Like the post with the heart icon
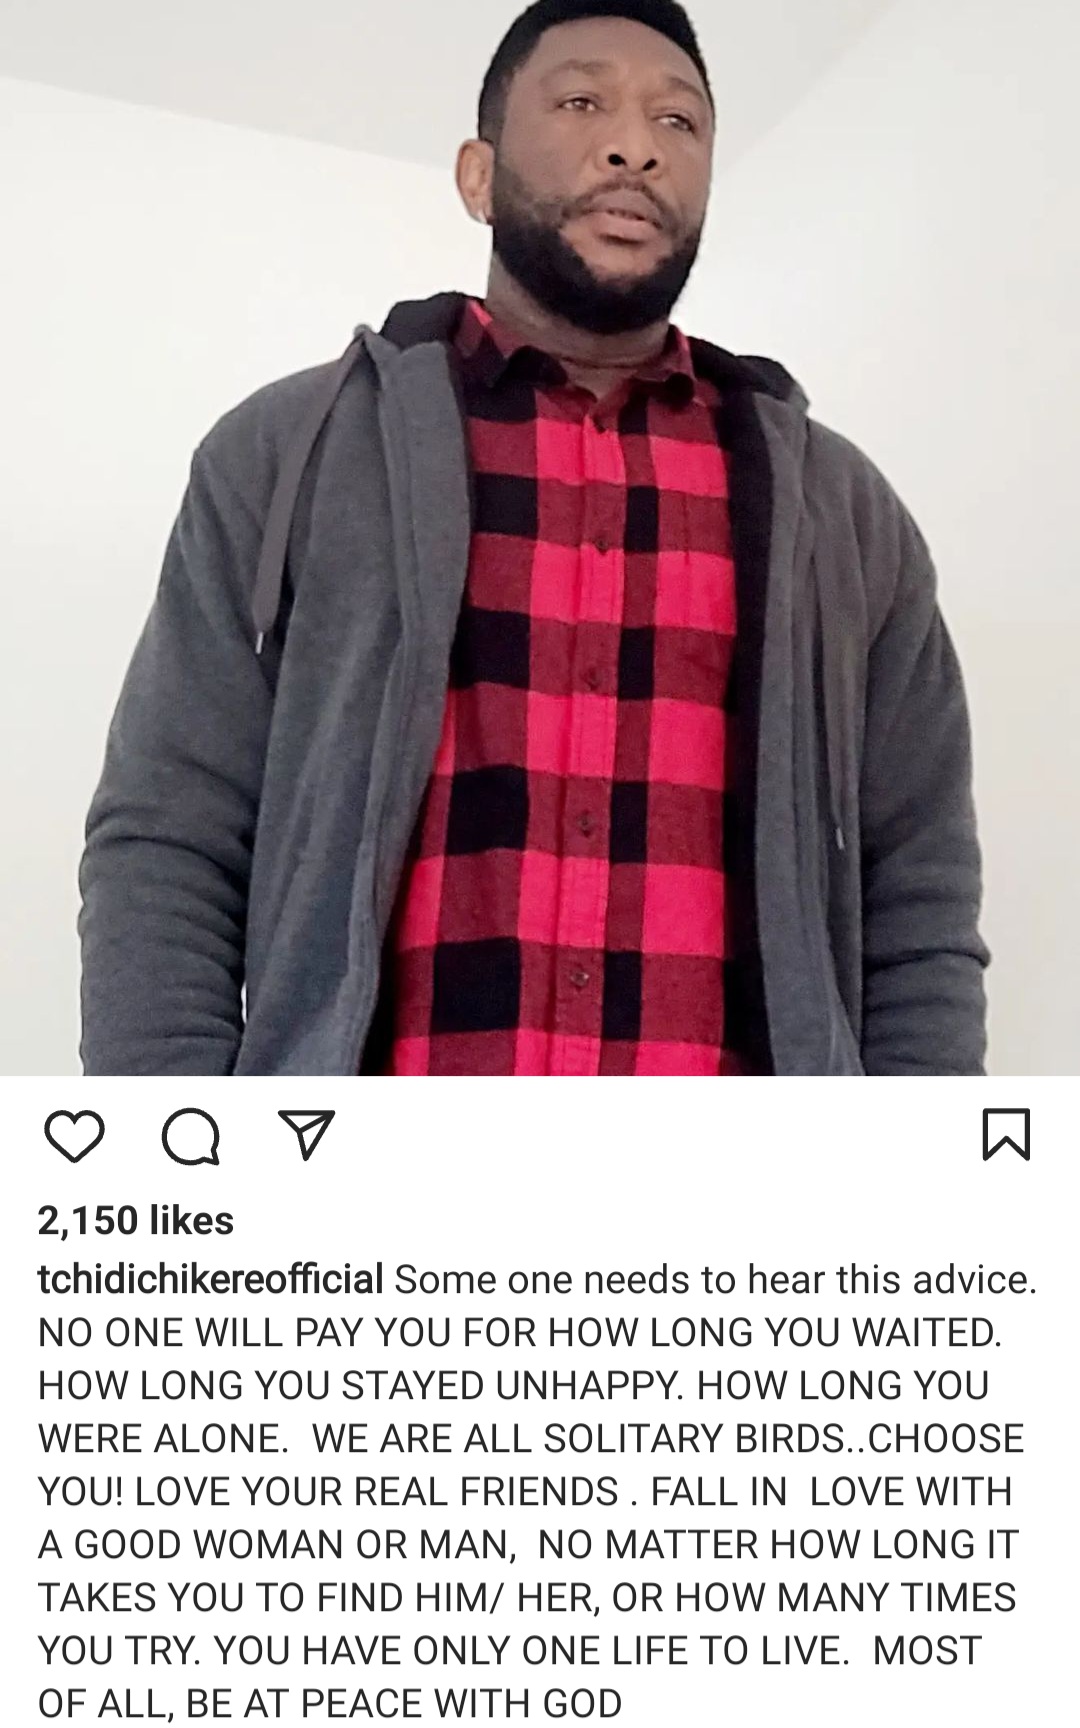 tap(75, 1139)
